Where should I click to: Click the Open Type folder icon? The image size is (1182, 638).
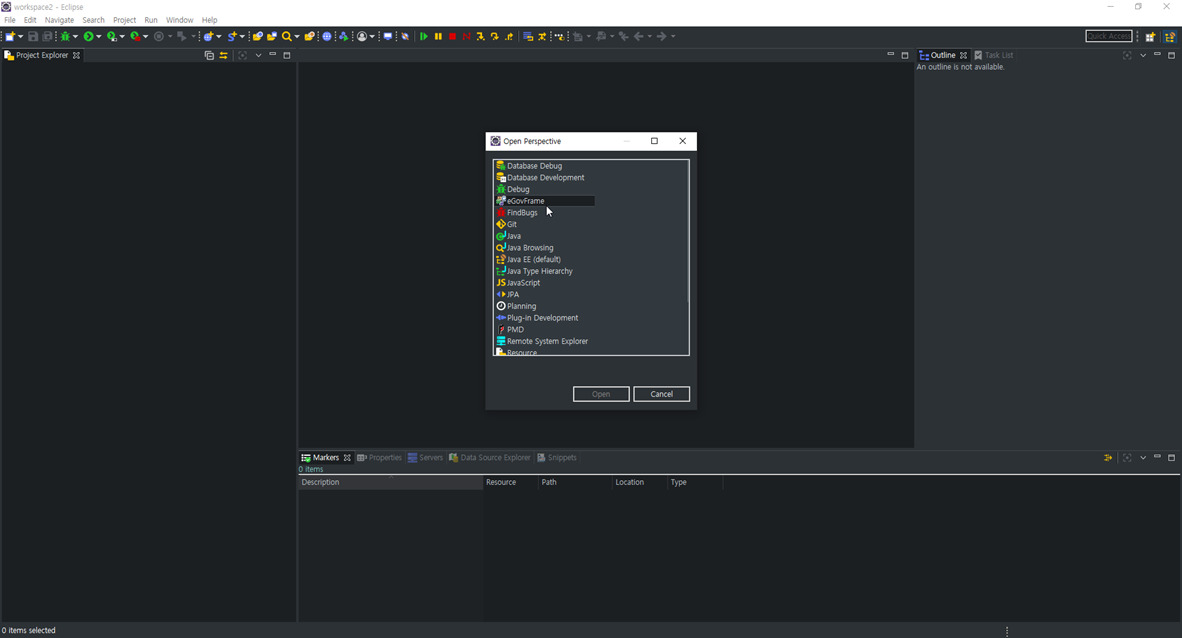257,36
